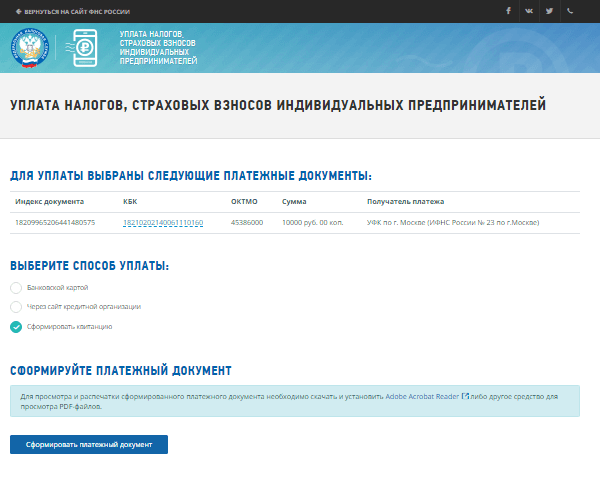Screen dimensions: 600x478
Task: Open the Facebook page icon
Action: (x=508, y=11)
